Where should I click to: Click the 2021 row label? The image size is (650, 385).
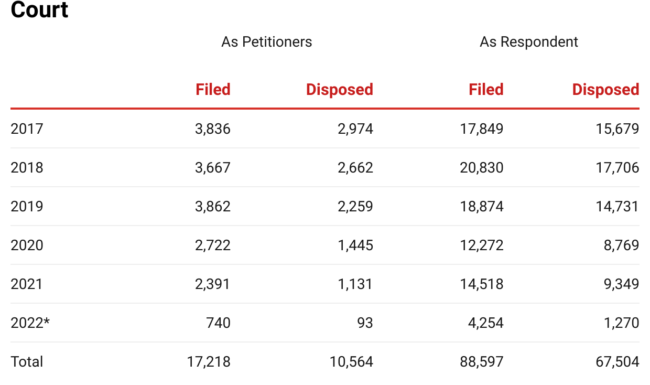(27, 284)
